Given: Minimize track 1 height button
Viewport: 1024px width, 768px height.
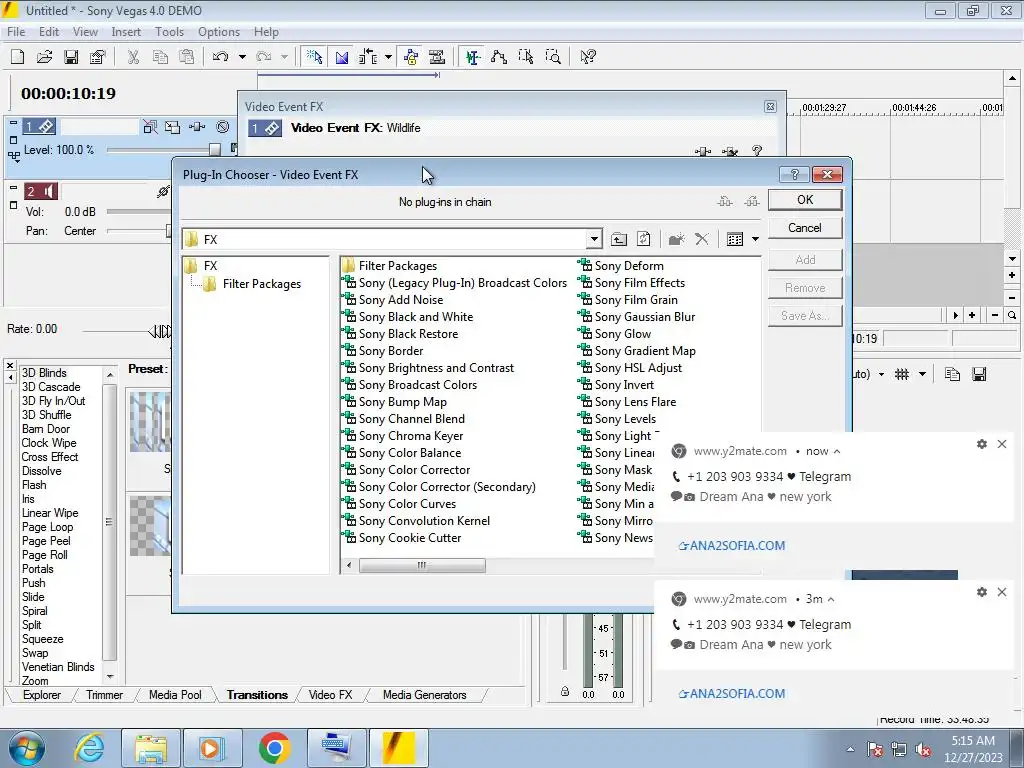Looking at the screenshot, I should coord(13,122).
